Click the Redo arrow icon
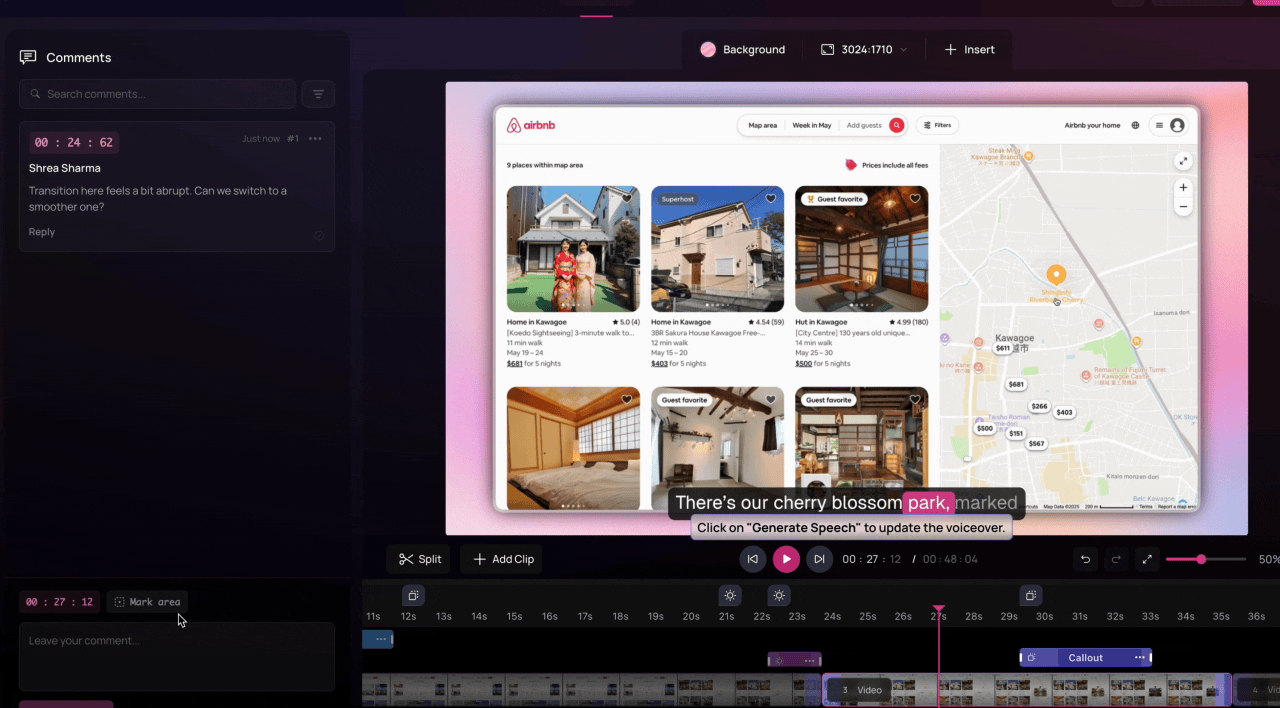This screenshot has width=1280, height=708. (1116, 559)
